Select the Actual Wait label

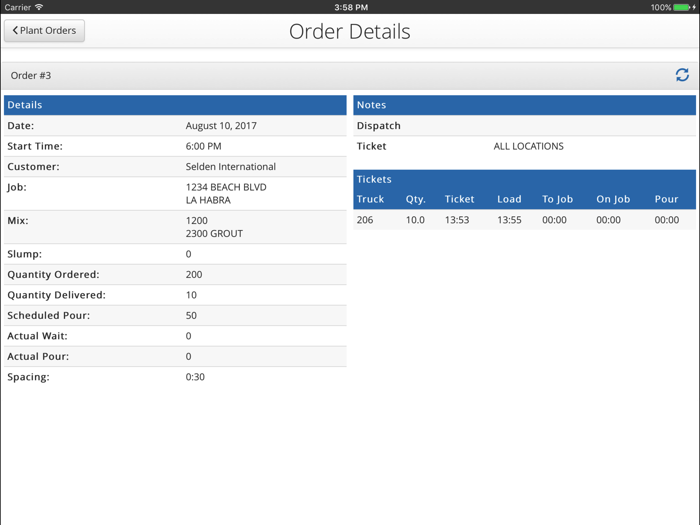point(38,336)
